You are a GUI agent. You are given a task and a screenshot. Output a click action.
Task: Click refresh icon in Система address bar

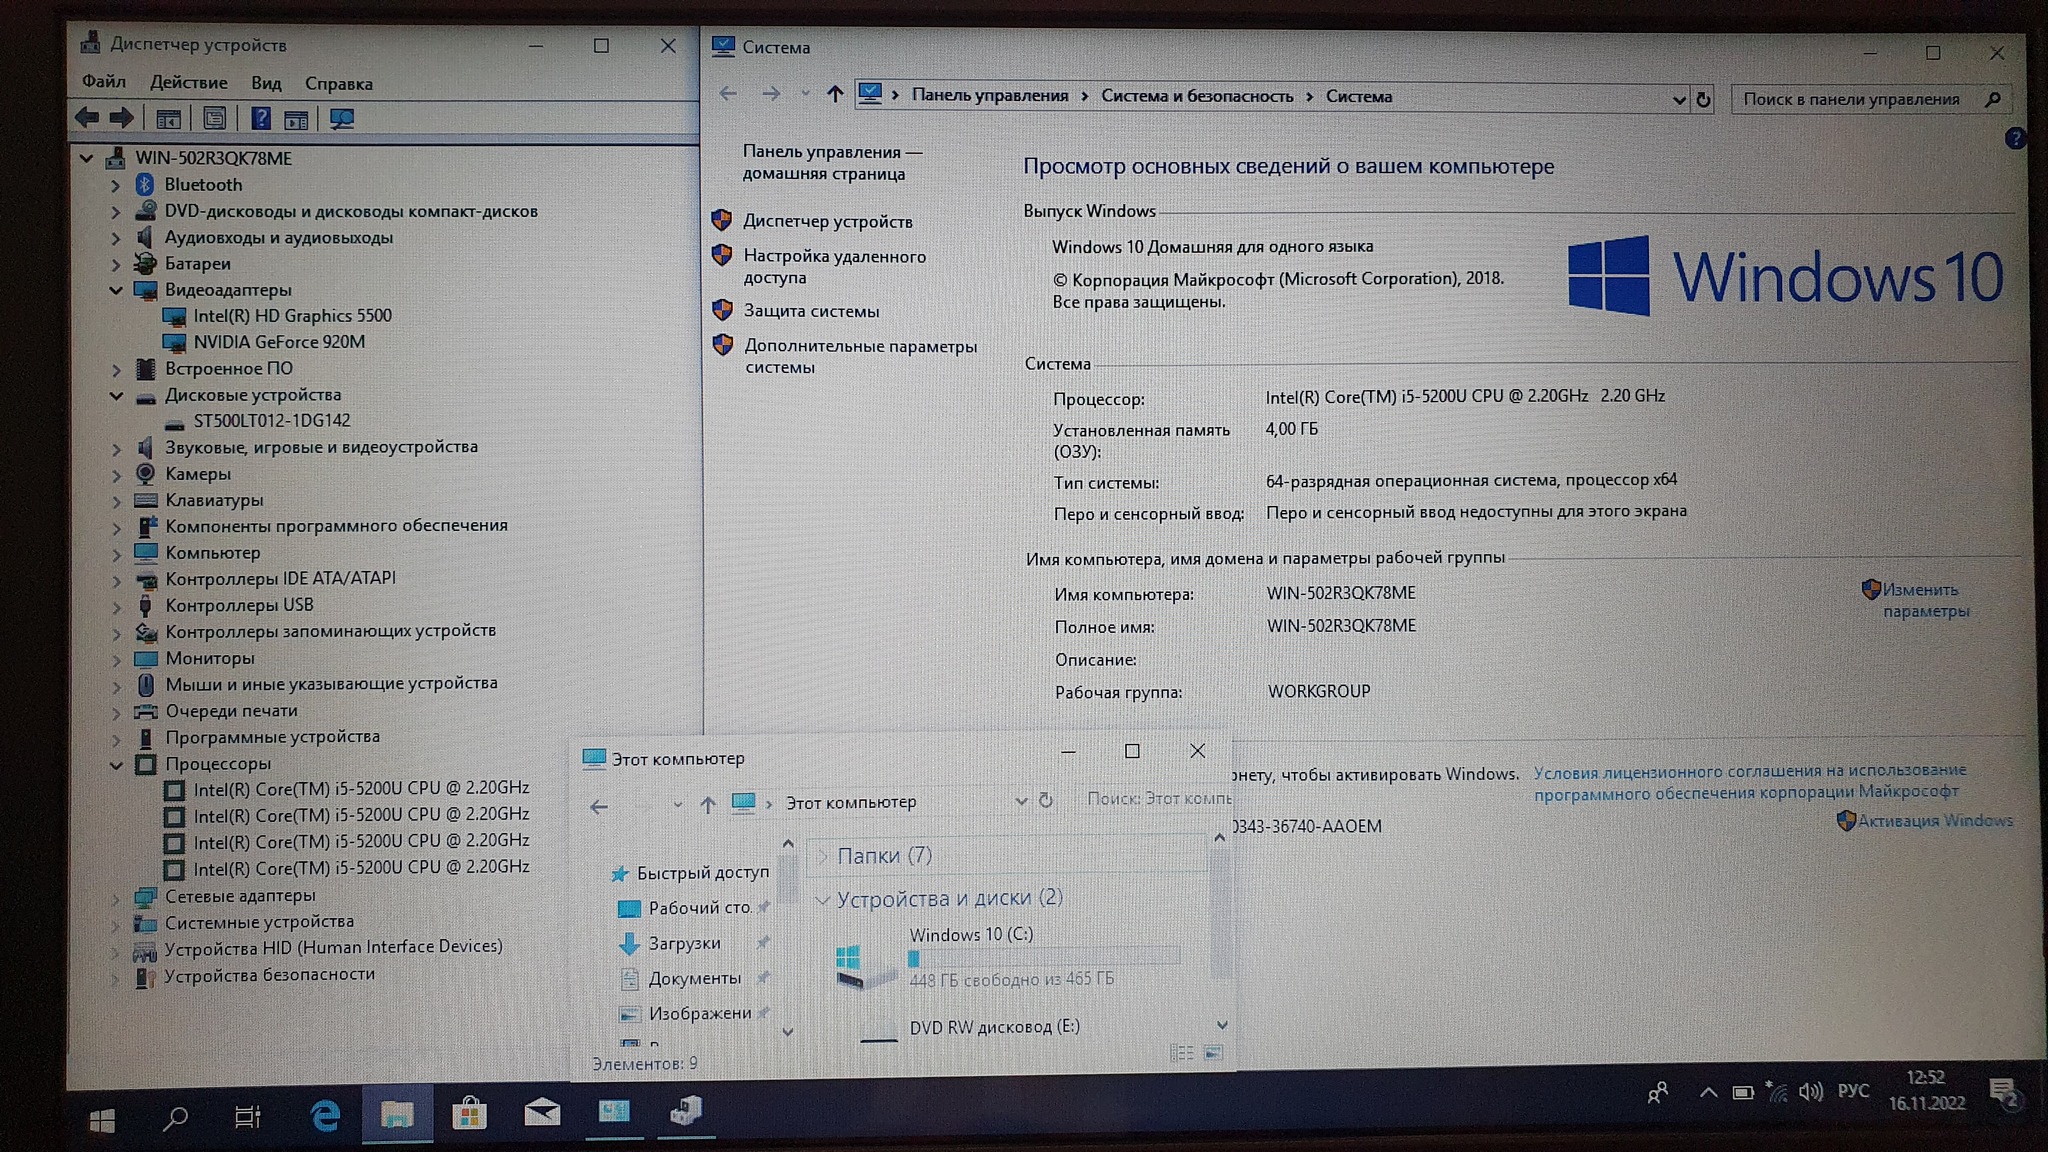coord(1704,99)
